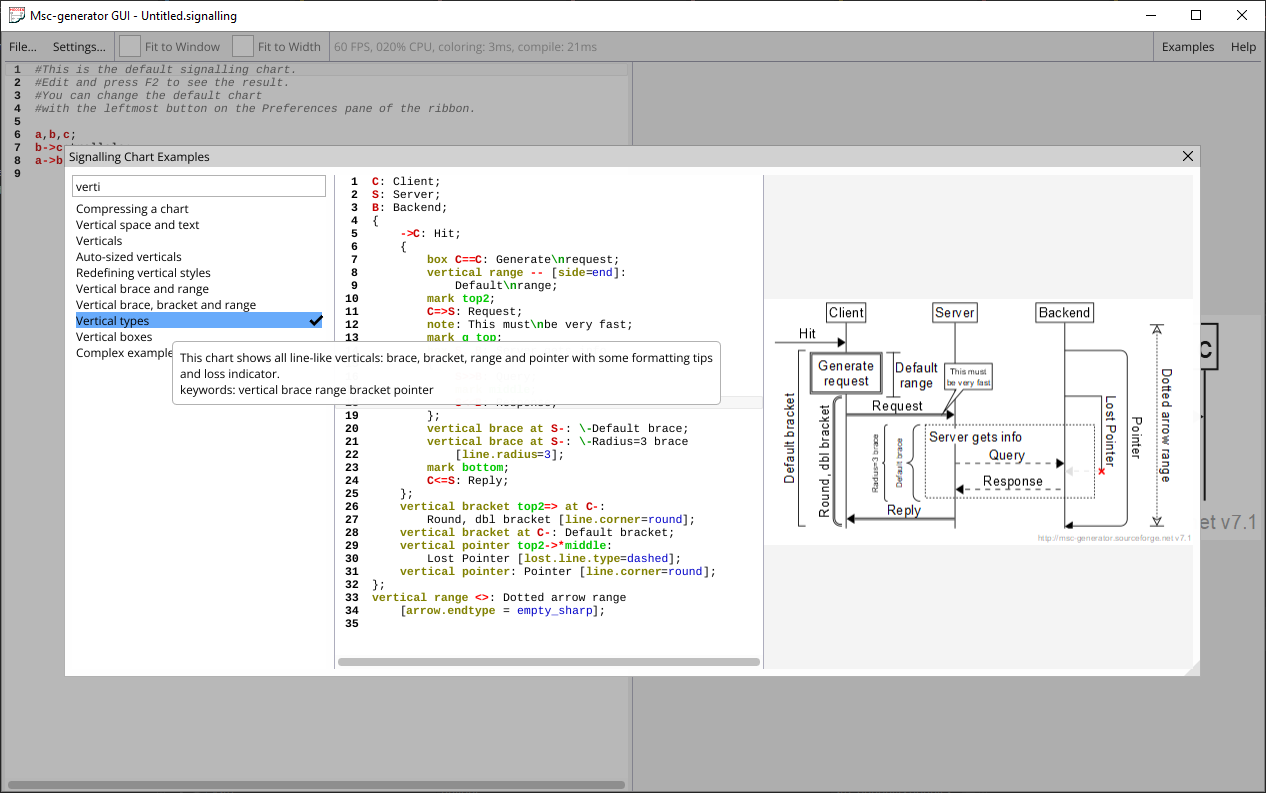The width and height of the screenshot is (1266, 793).
Task: Toggle the Fit to Window checkbox
Action: click(131, 46)
